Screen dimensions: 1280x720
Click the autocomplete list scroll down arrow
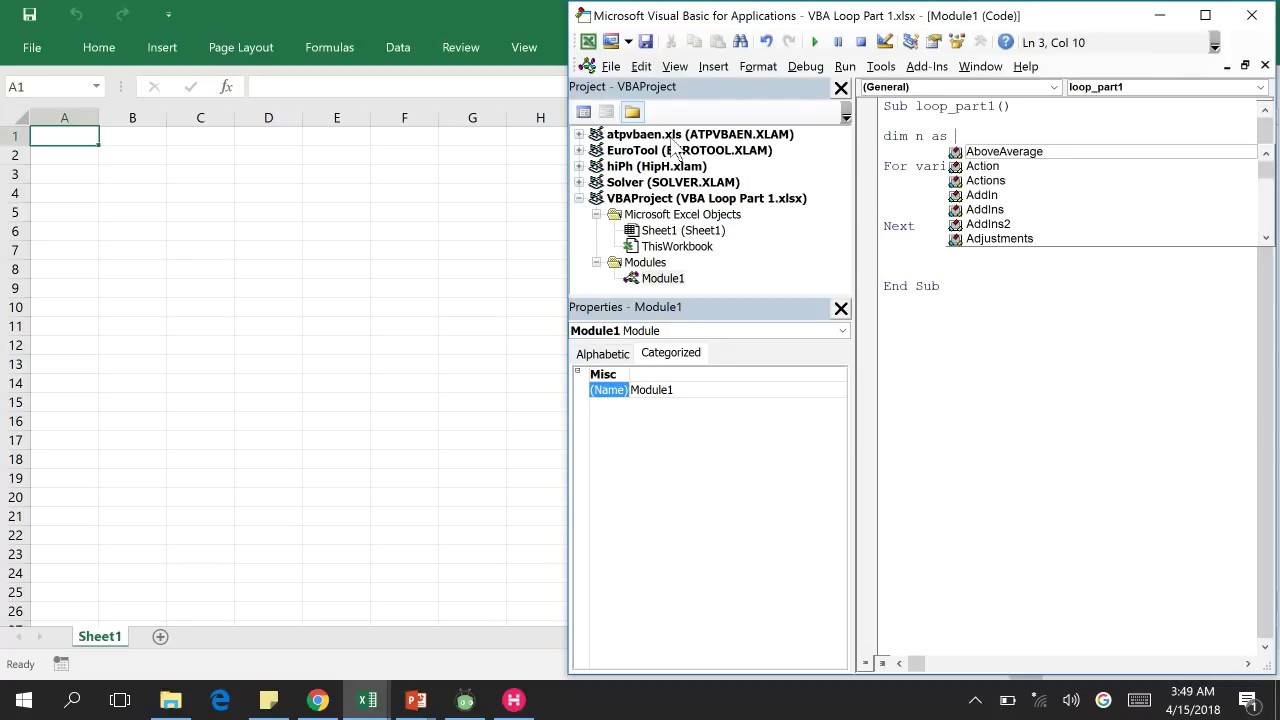pyautogui.click(x=1266, y=238)
